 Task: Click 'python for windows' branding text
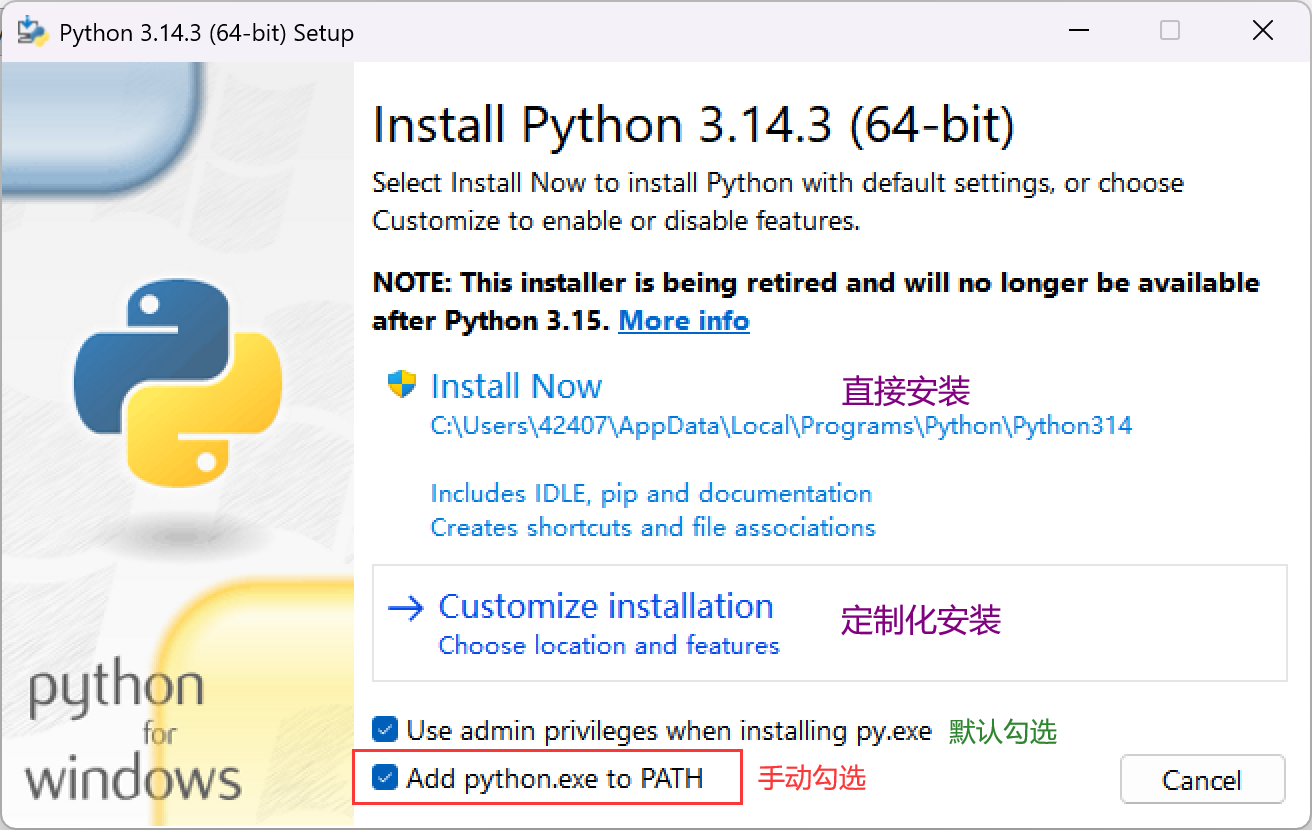point(134,732)
